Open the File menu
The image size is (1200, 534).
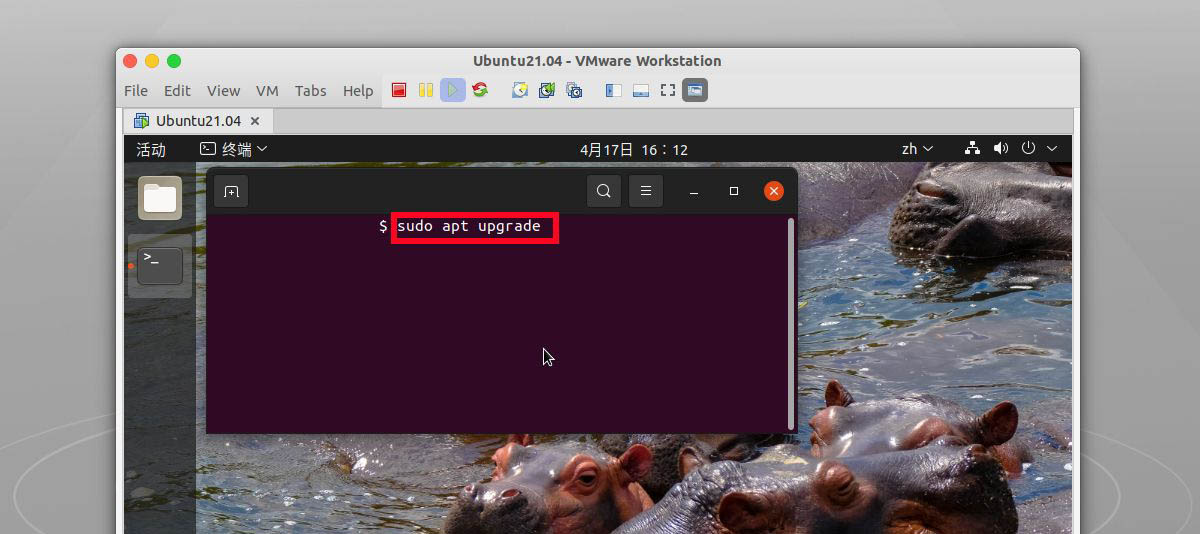coord(136,90)
